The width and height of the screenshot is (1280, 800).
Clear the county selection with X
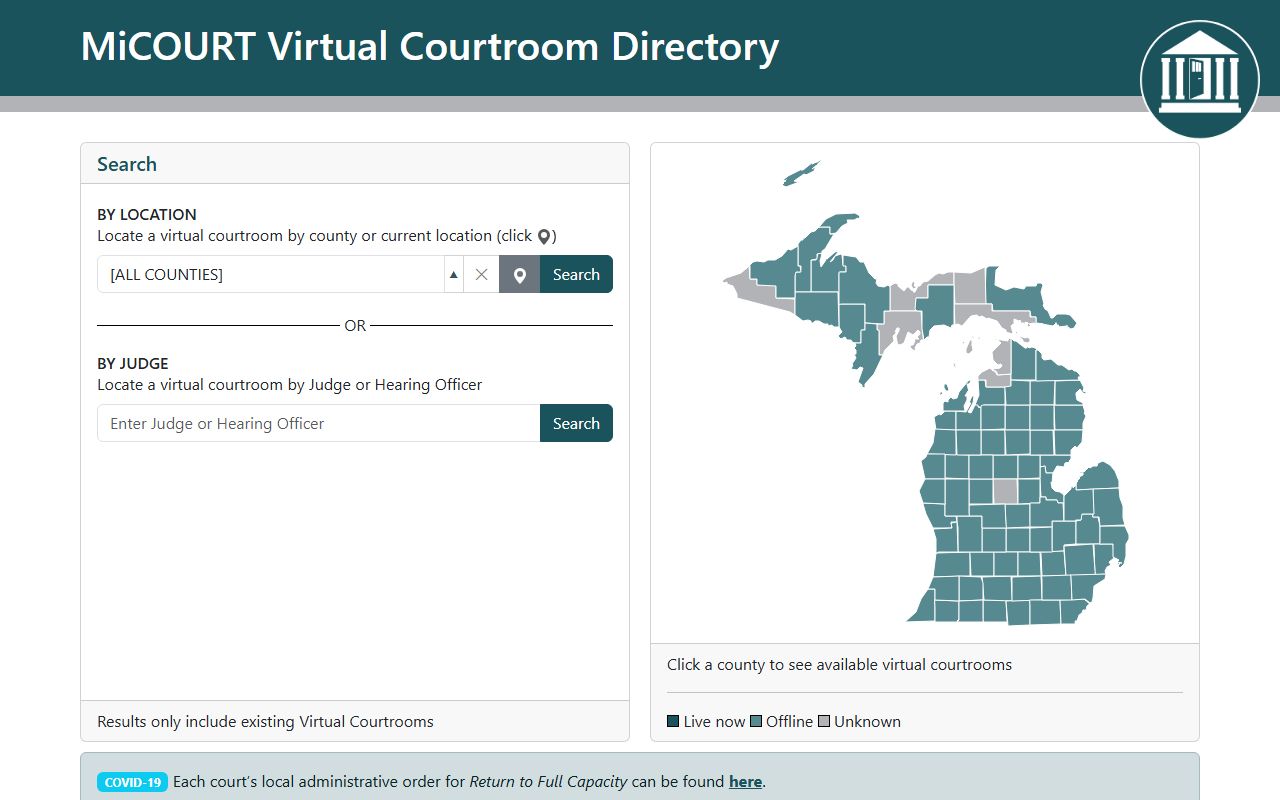tap(481, 274)
